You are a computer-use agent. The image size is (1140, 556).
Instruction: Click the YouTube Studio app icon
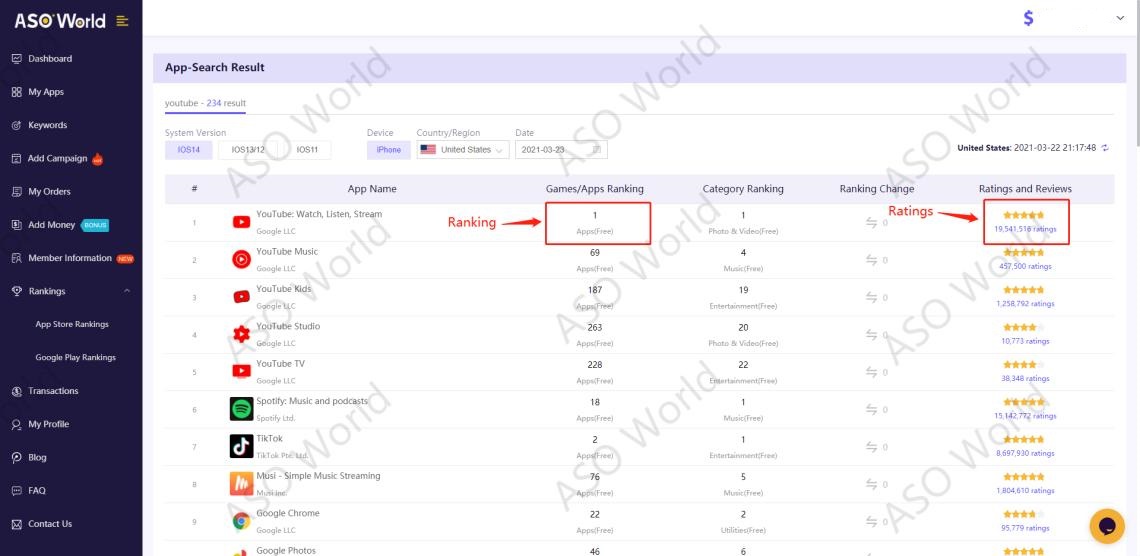coord(241,334)
